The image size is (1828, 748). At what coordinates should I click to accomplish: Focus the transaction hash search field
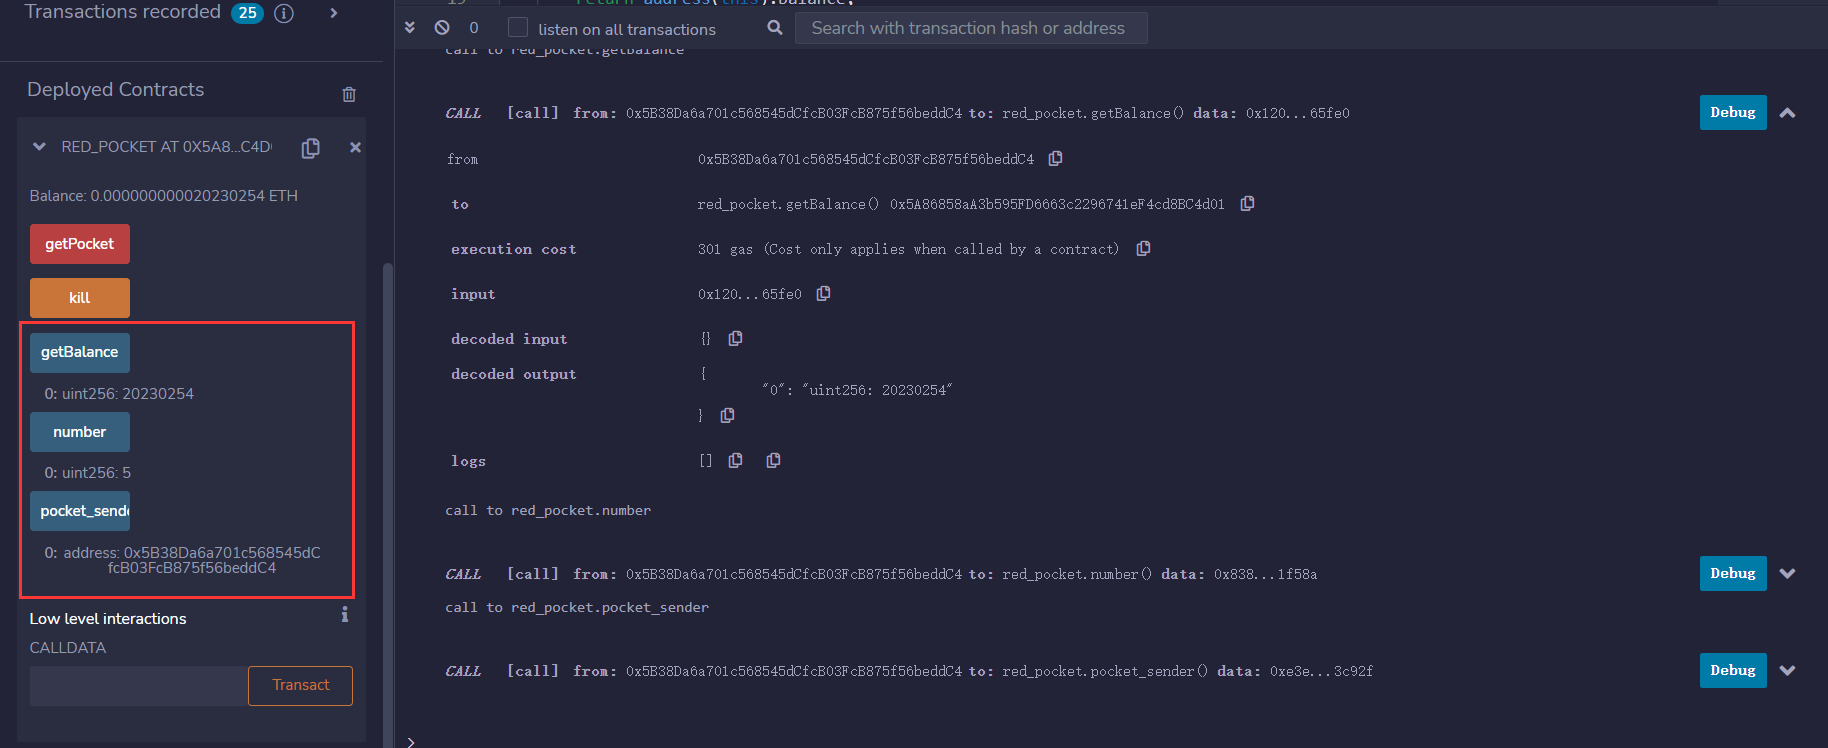point(971,28)
